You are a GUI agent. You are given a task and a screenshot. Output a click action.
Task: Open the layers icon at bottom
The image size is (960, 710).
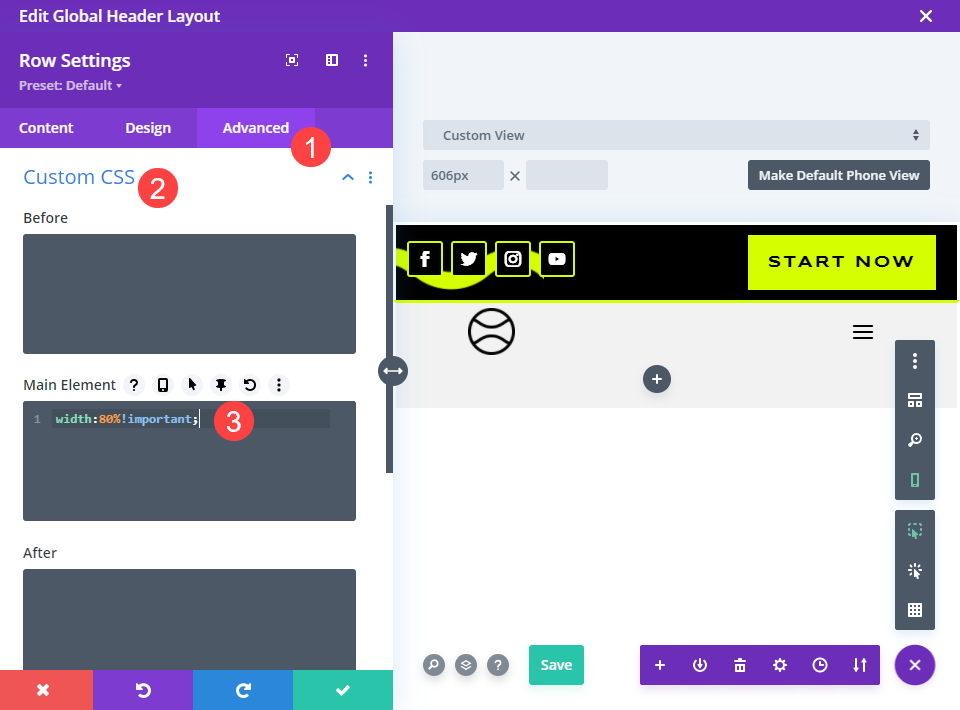click(466, 665)
